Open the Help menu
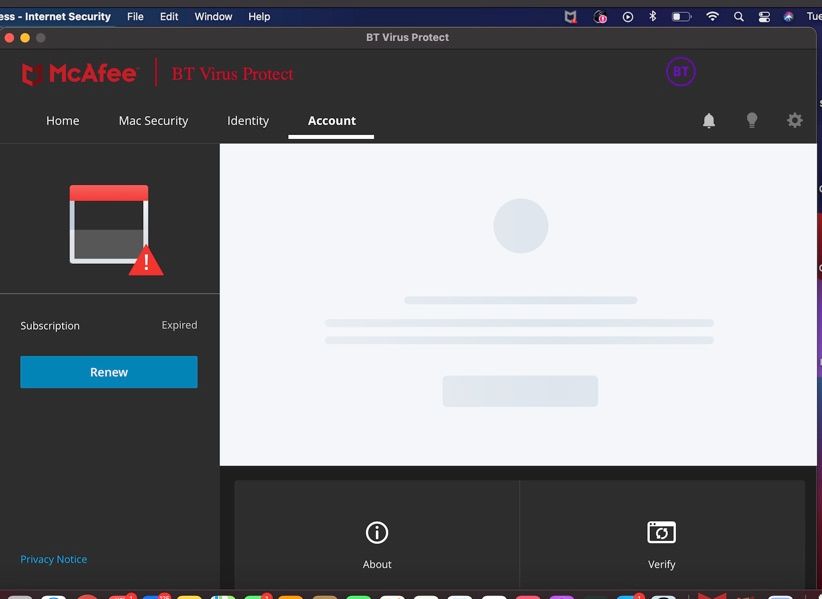 (x=259, y=17)
